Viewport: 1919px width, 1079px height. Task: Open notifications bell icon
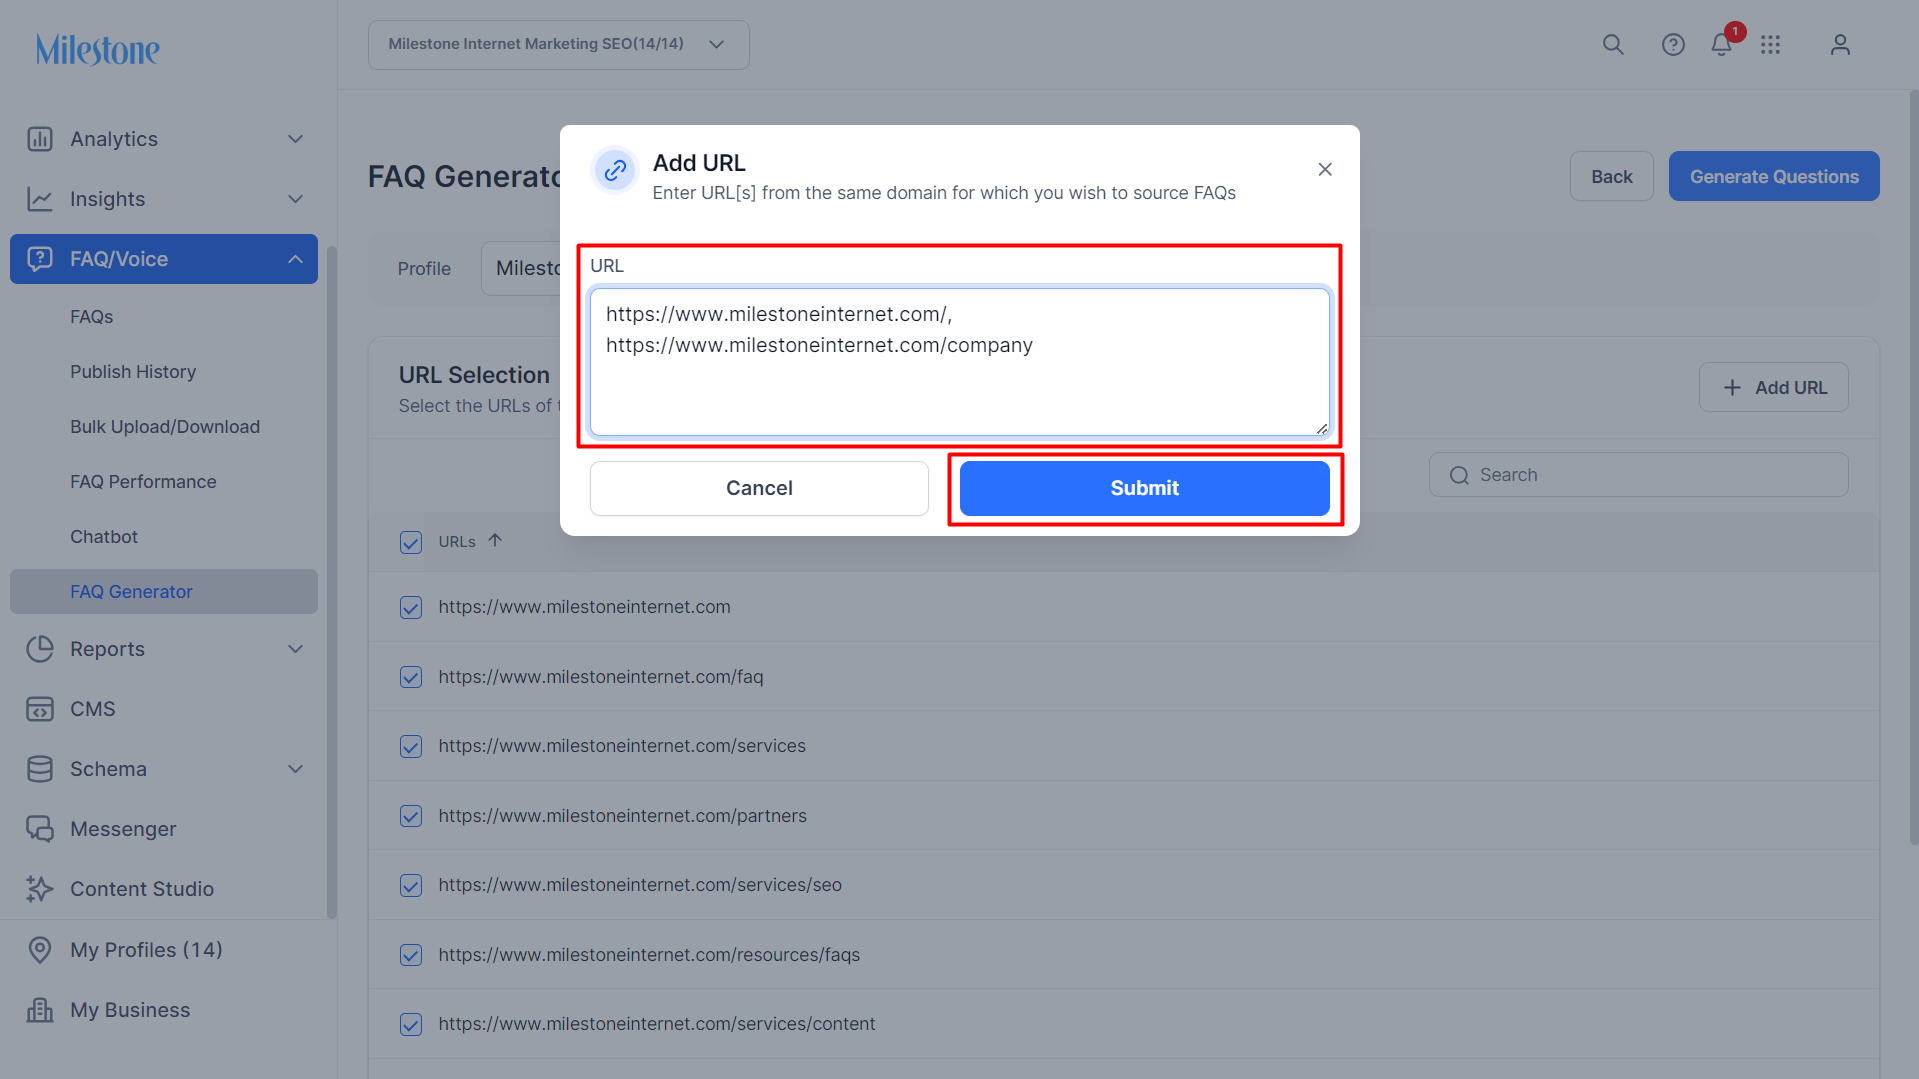pyautogui.click(x=1722, y=45)
